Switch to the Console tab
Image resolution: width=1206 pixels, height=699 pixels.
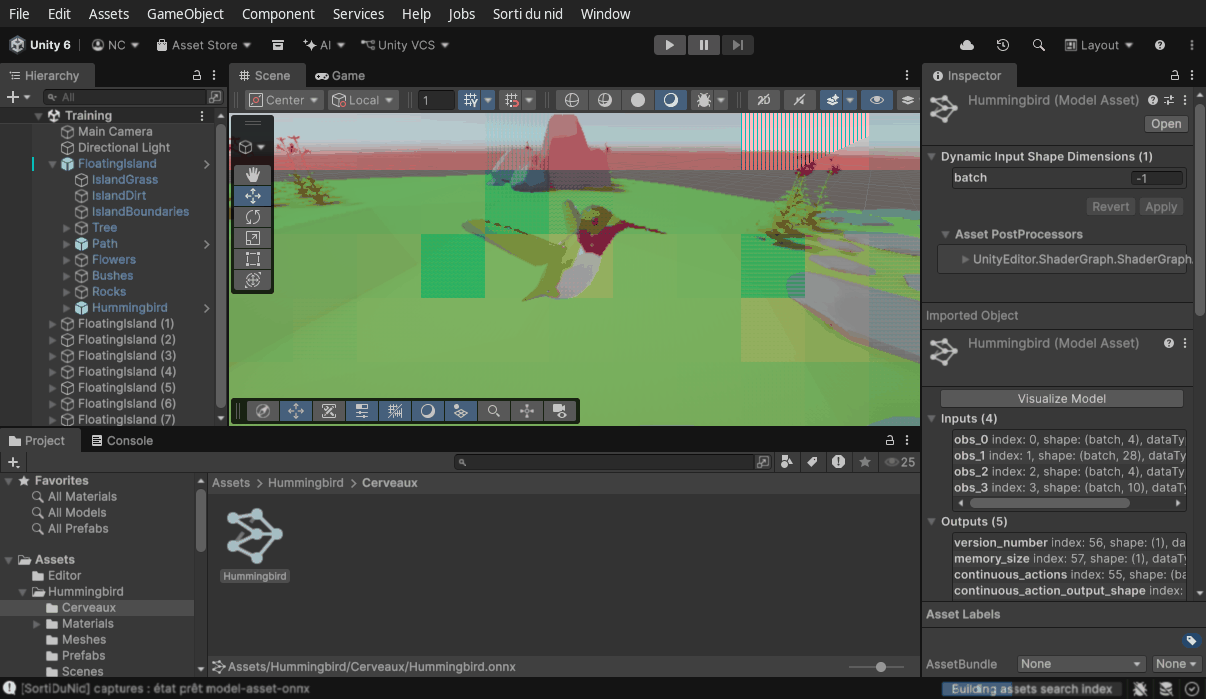pos(122,440)
